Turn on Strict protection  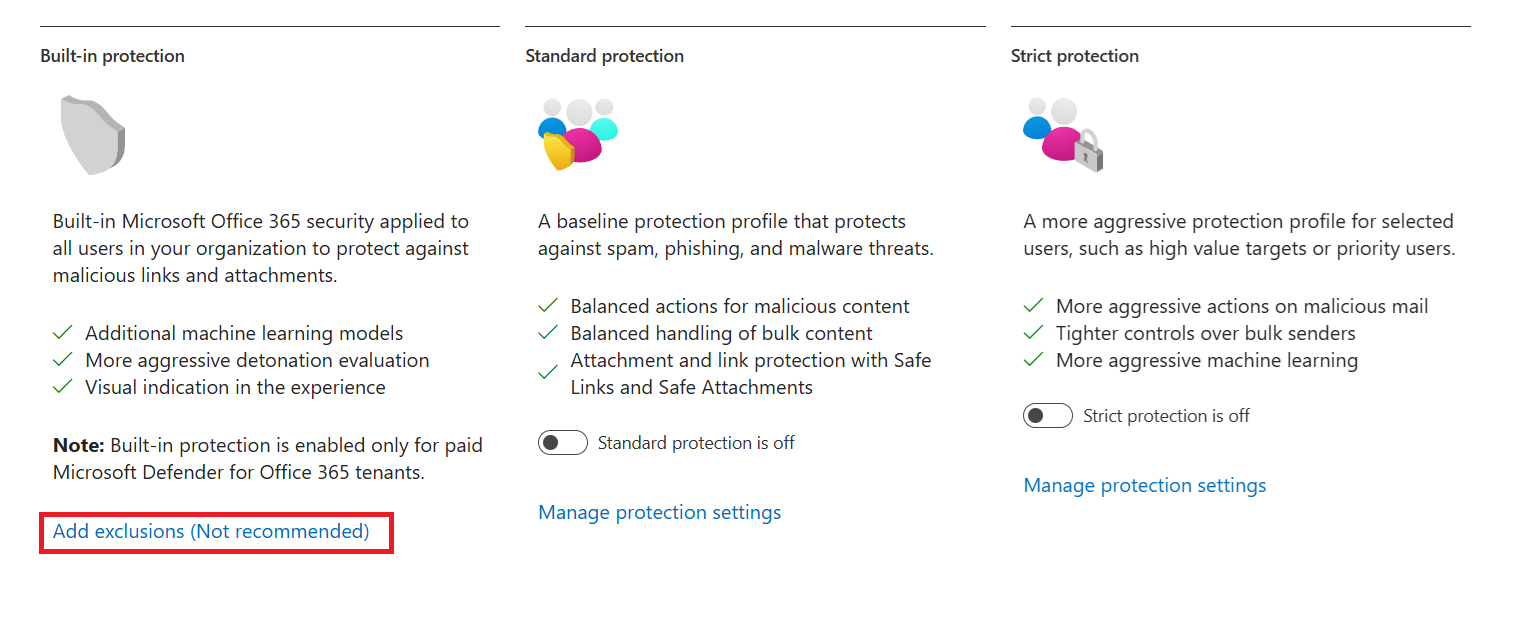[x=1047, y=415]
